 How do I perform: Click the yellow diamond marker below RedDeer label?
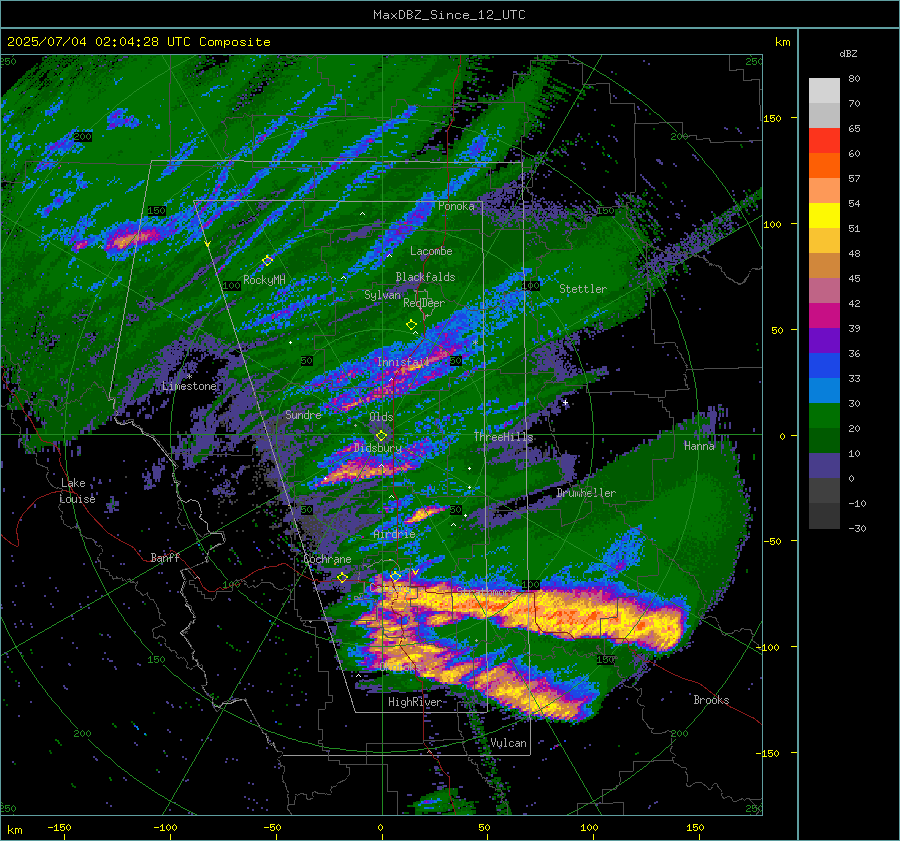pos(411,325)
